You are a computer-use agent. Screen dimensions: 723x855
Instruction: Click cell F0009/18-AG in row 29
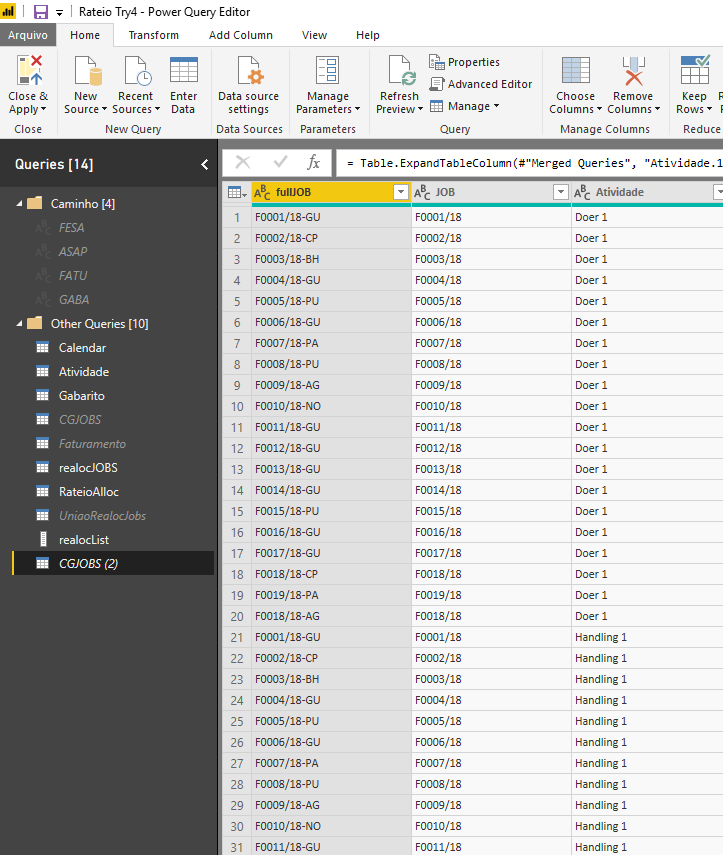(331, 805)
